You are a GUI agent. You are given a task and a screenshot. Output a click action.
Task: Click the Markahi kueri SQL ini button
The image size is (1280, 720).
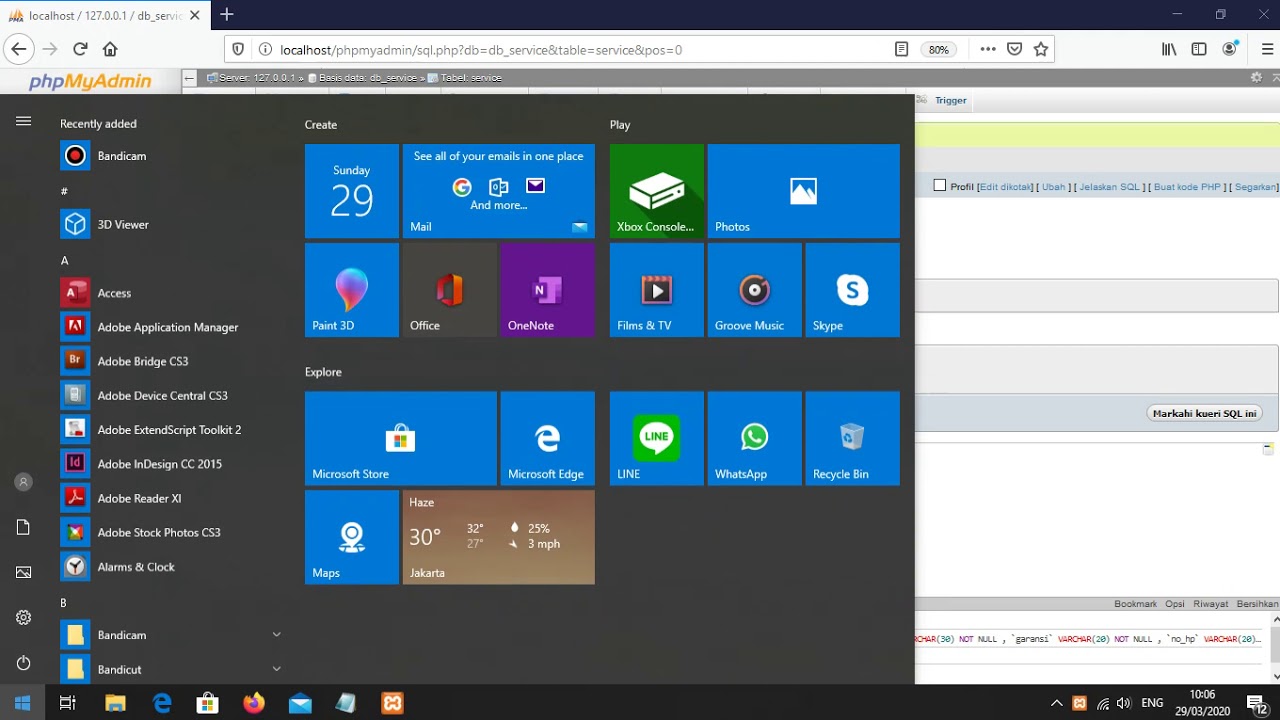coord(1204,413)
